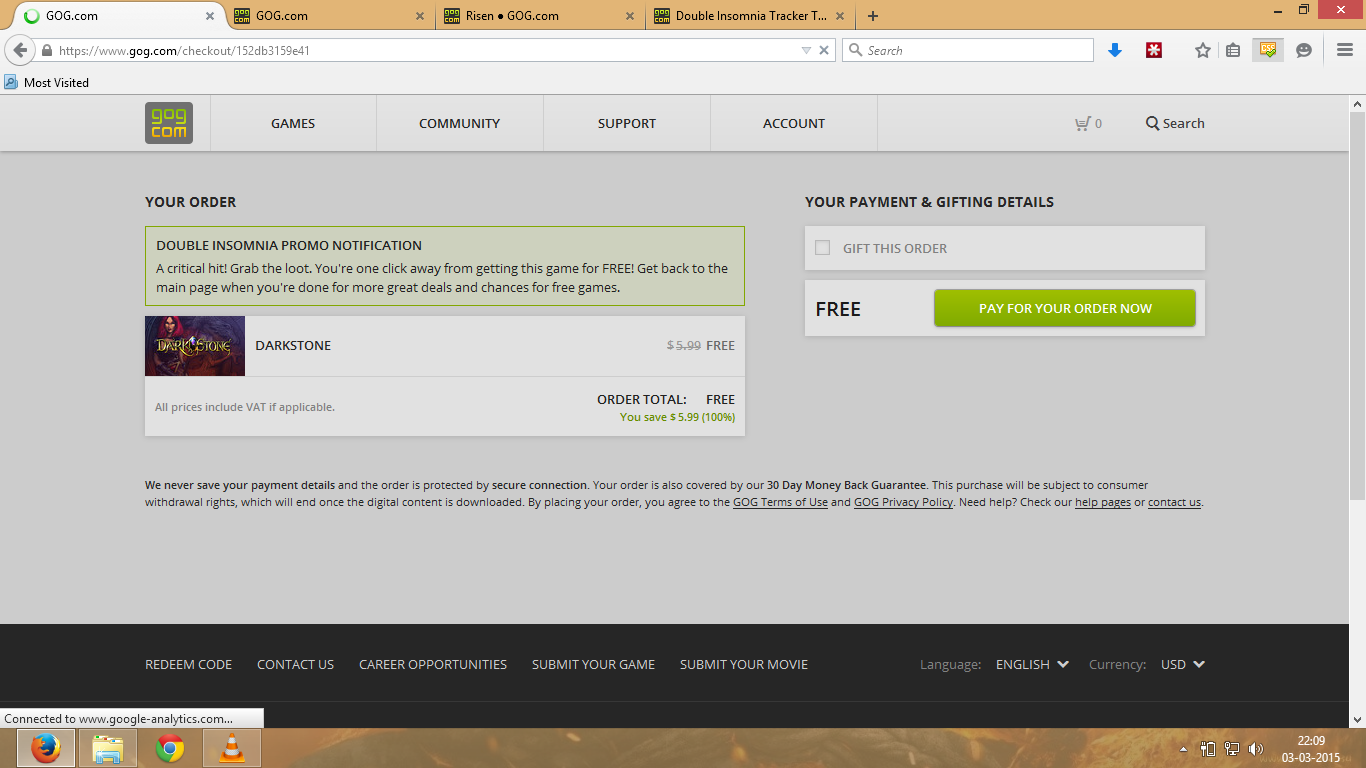Close the Risen GOG.com tab

[630, 16]
